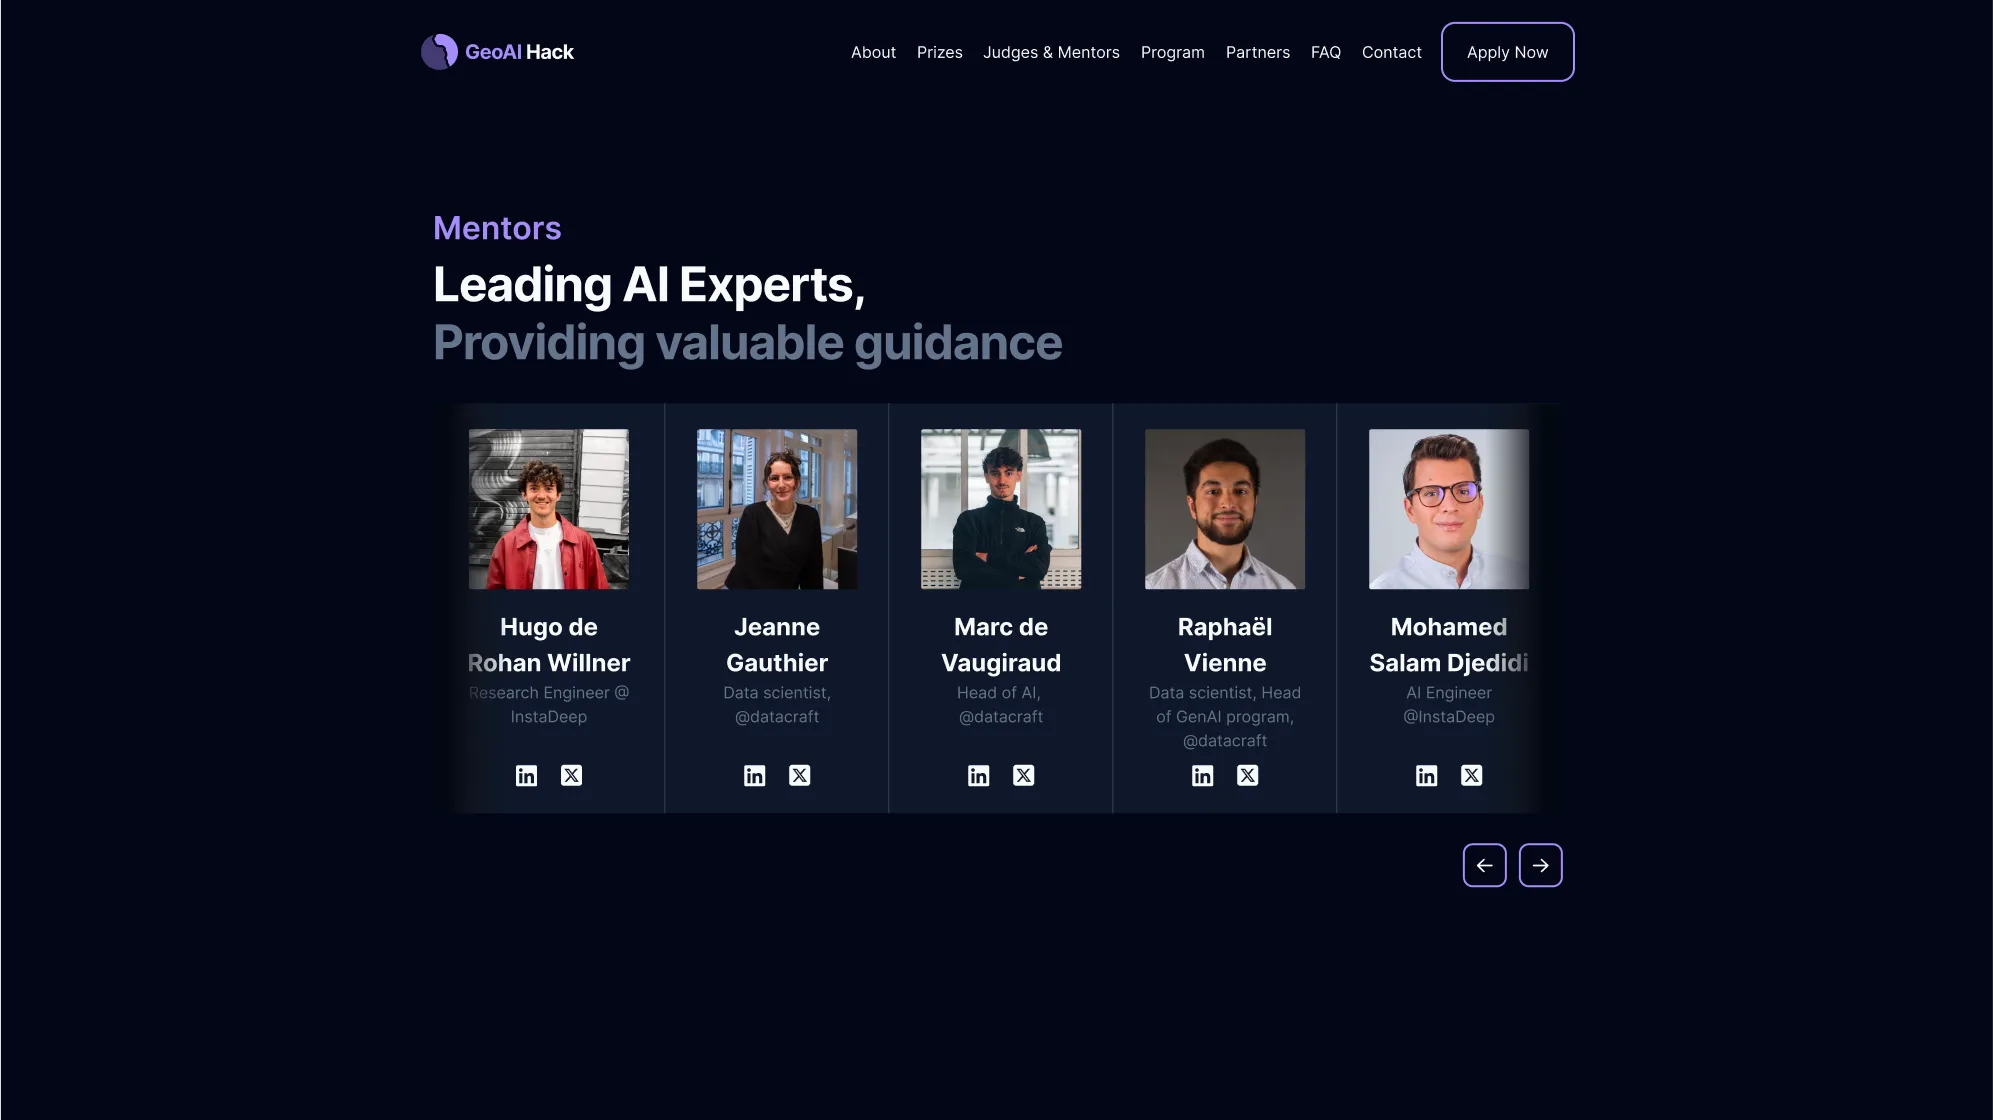Click Raphaël Vienne's X icon

1247,776
